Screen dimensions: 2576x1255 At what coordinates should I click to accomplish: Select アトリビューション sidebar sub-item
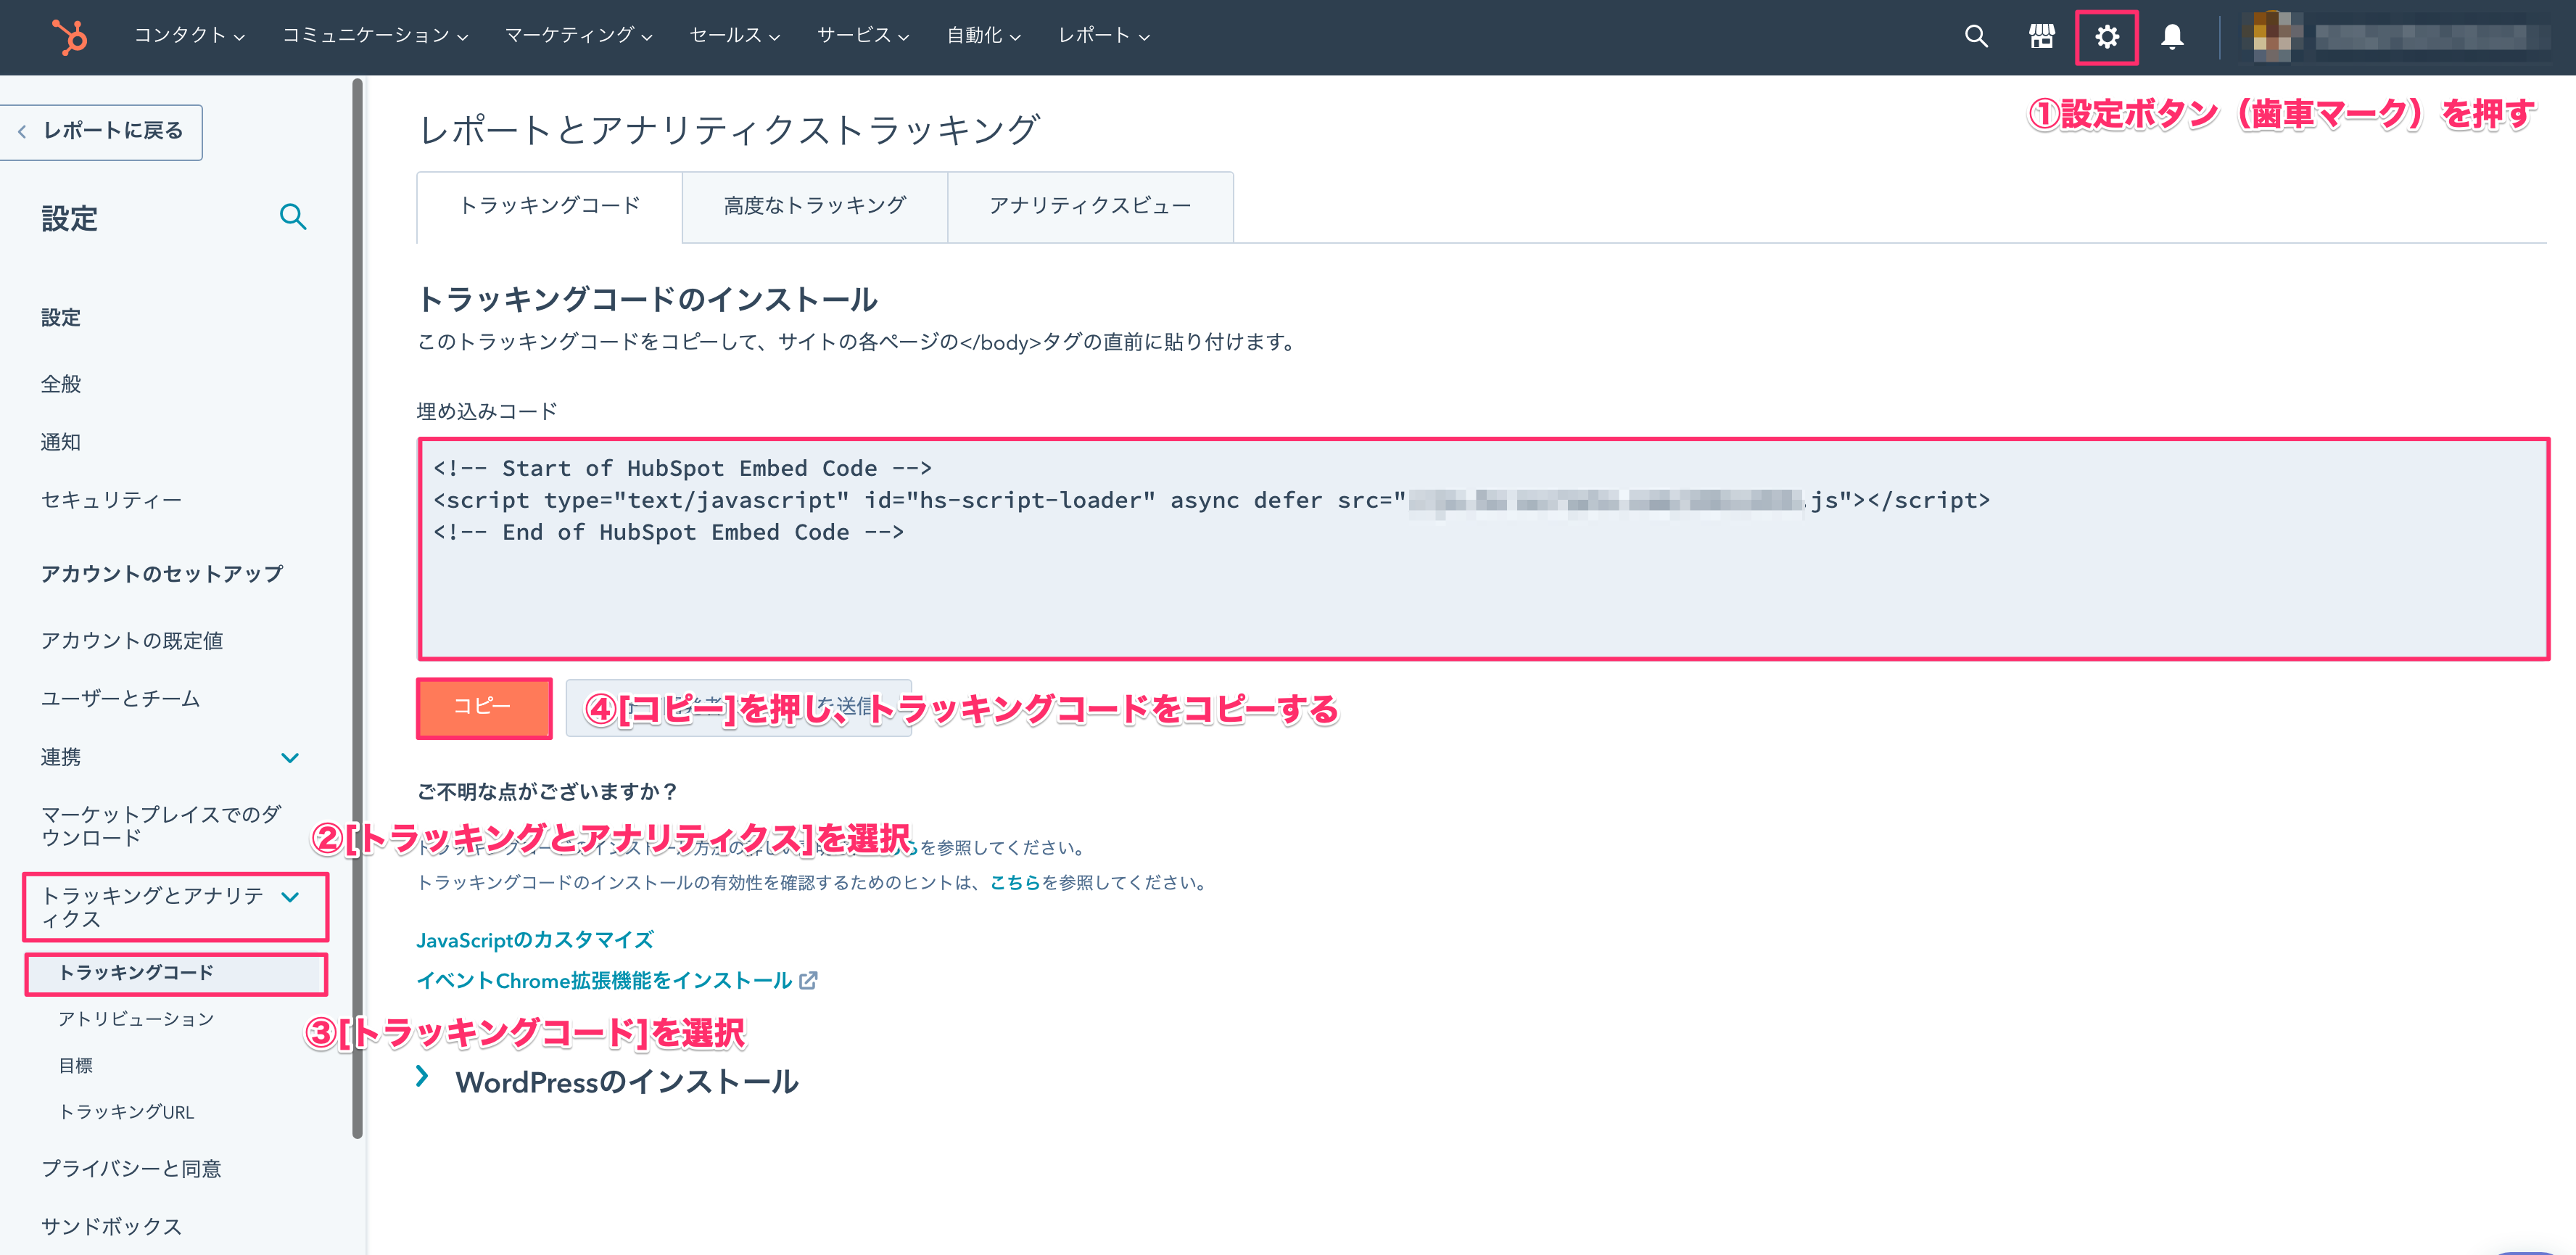pos(136,1019)
